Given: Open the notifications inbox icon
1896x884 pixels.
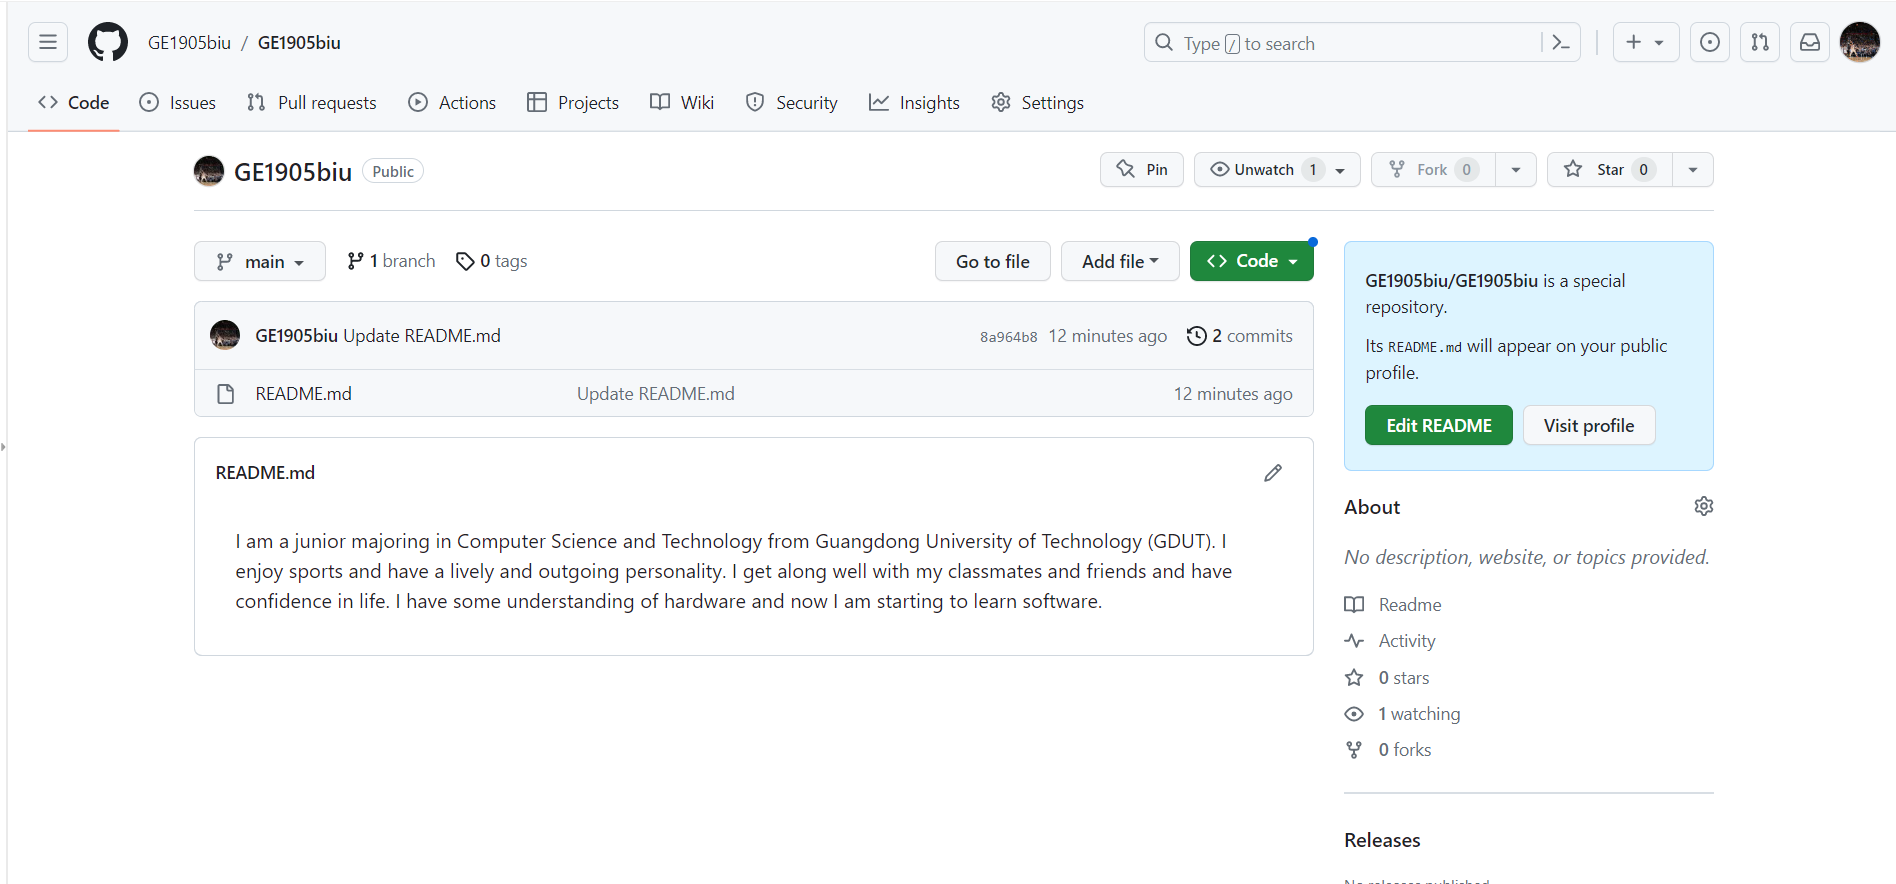Looking at the screenshot, I should 1810,43.
